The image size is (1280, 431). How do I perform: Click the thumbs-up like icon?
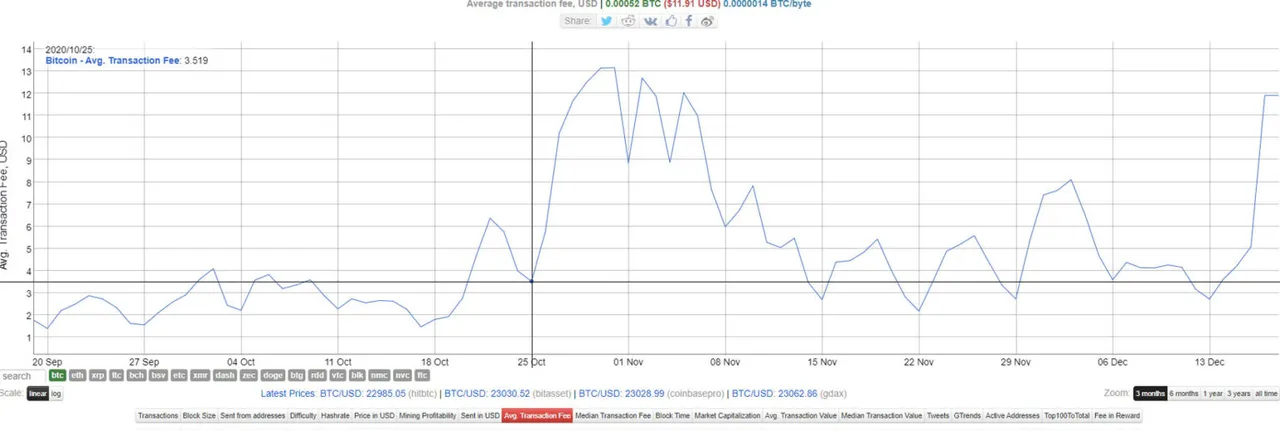[671, 20]
